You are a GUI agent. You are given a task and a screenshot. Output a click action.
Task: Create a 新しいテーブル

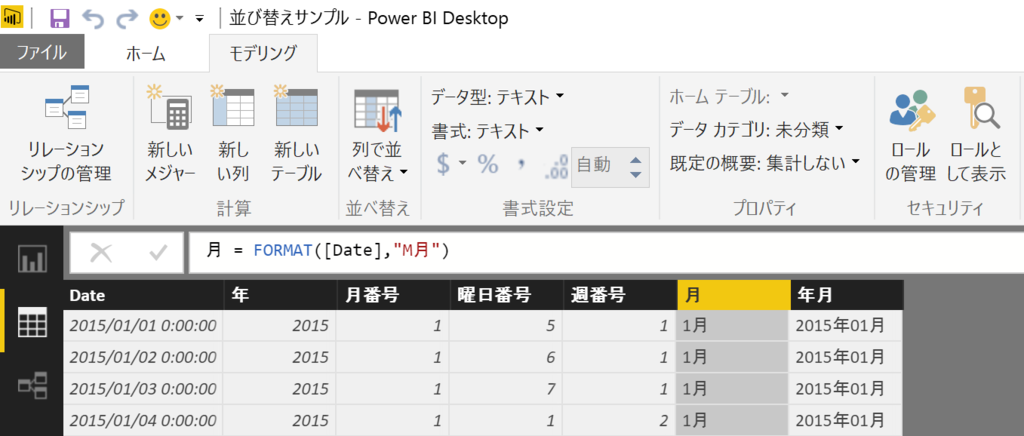pyautogui.click(x=296, y=134)
